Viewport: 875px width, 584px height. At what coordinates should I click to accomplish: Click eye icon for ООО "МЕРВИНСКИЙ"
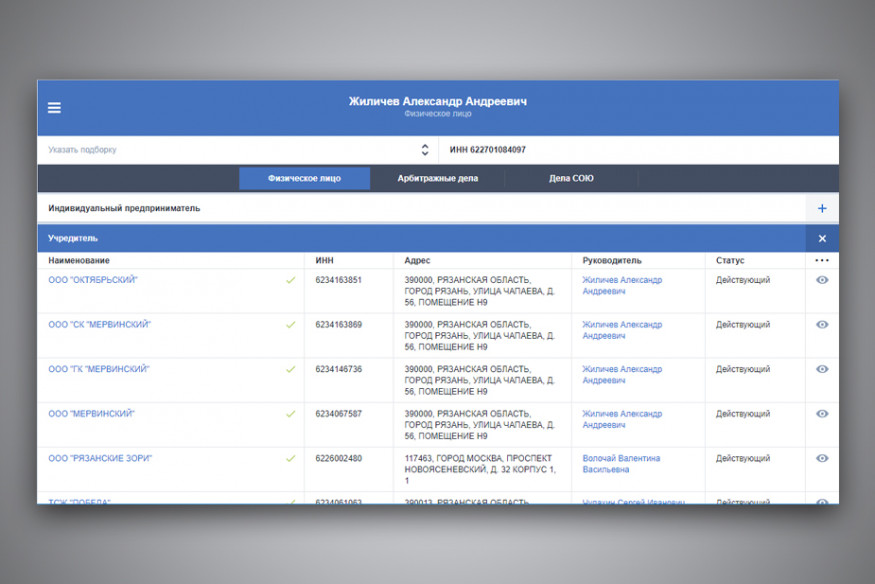tap(822, 414)
